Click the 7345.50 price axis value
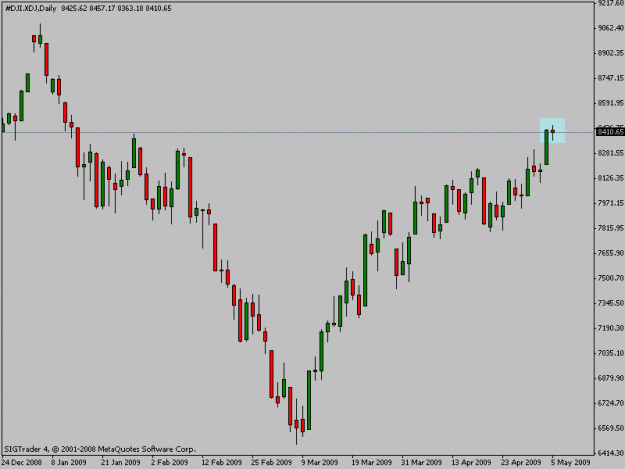Image resolution: width=625 pixels, height=469 pixels. click(611, 303)
